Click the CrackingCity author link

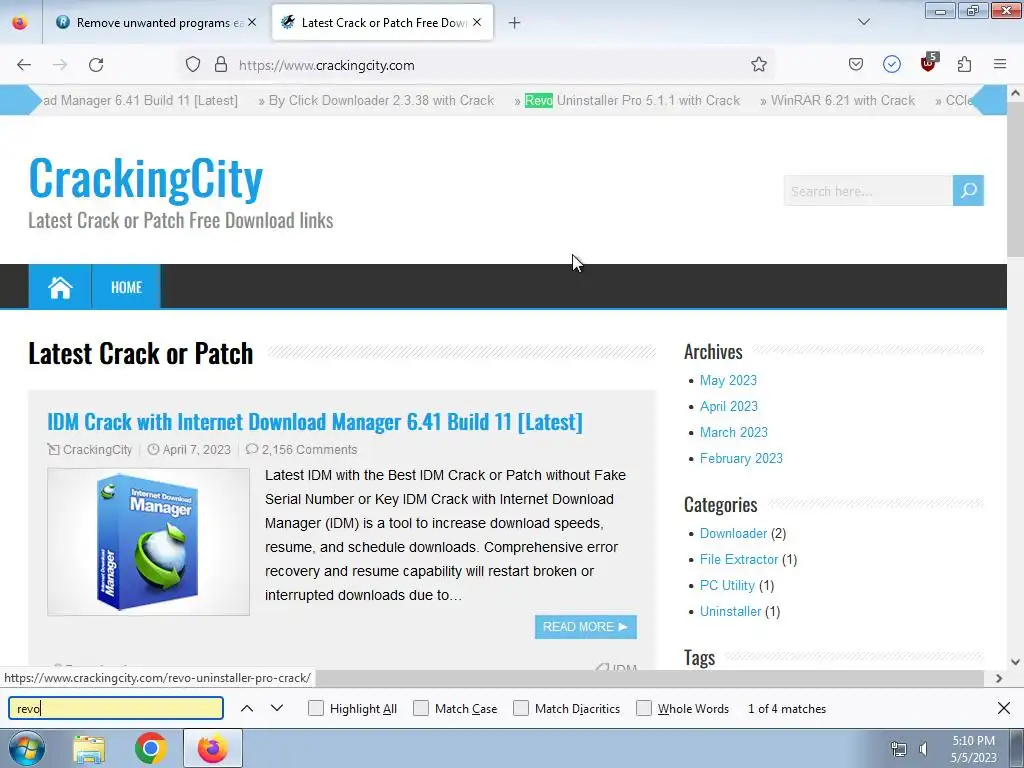click(x=97, y=449)
